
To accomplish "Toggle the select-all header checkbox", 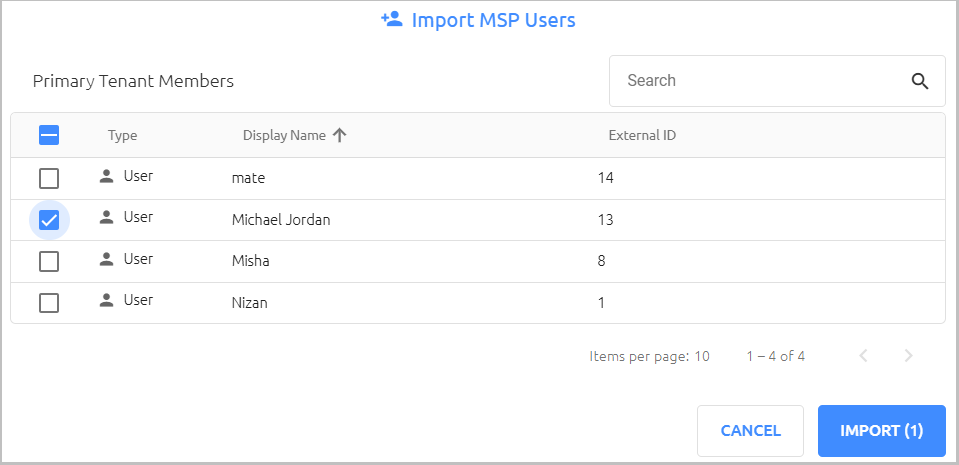I will (49, 135).
